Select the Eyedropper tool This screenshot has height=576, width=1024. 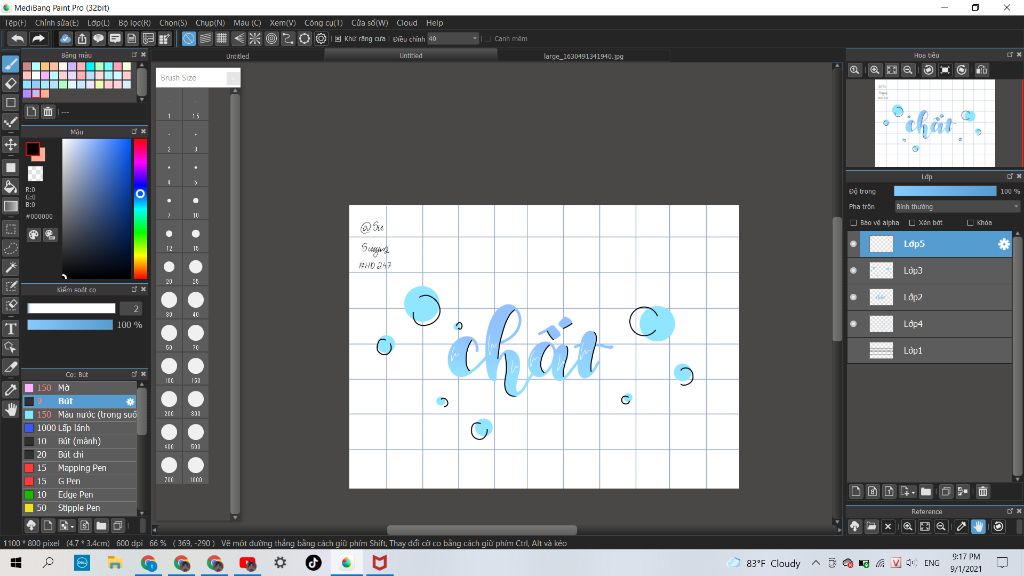click(10, 390)
